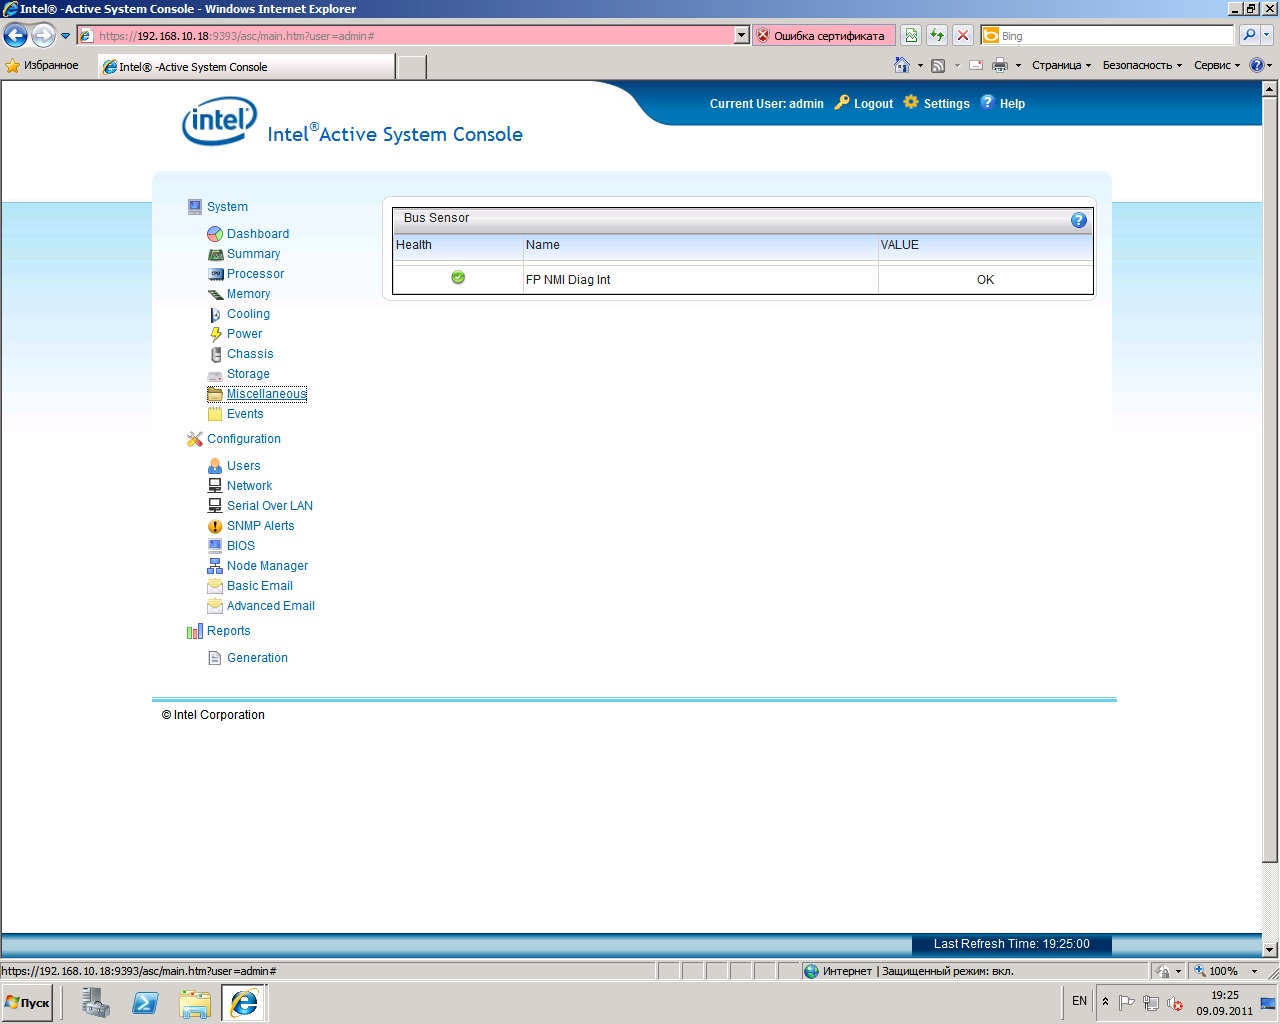1280x1024 pixels.
Task: Click the Node Manager network icon
Action: 214,566
